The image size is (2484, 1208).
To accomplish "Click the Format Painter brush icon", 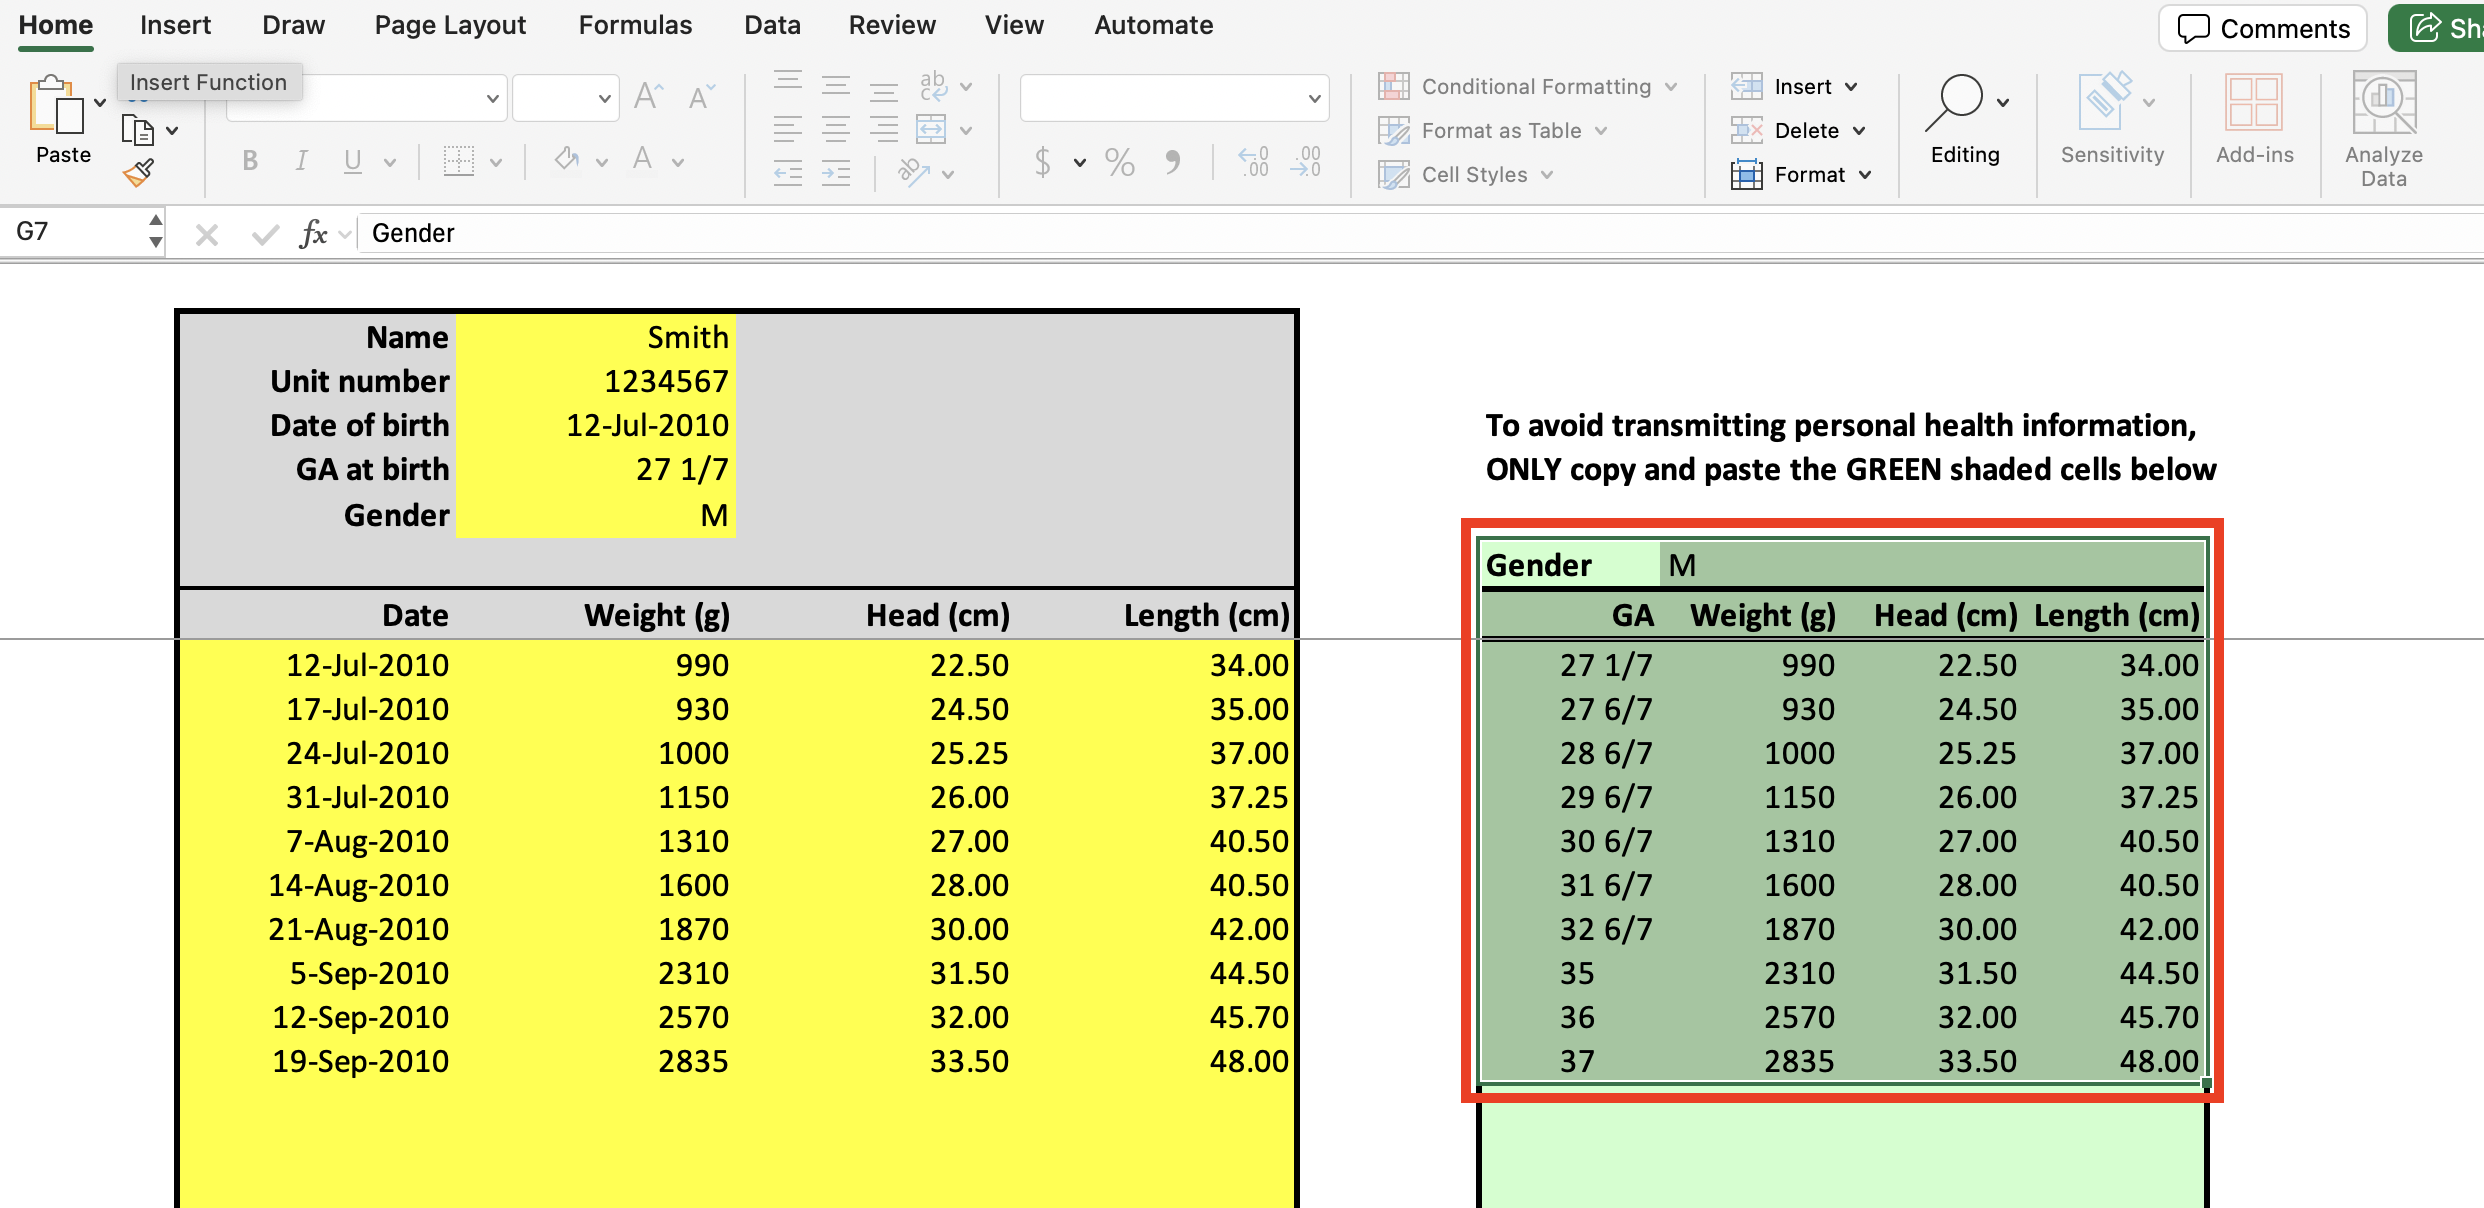I will pyautogui.click(x=138, y=174).
